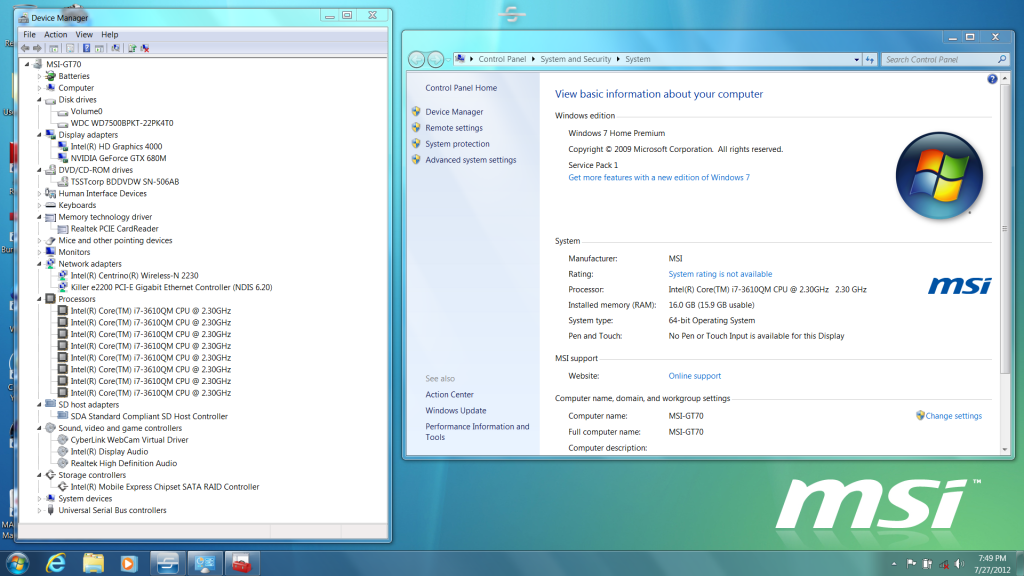
Task: Select WDC WD7500BPKT-22PK4T0 disk drive
Action: click(x=121, y=123)
